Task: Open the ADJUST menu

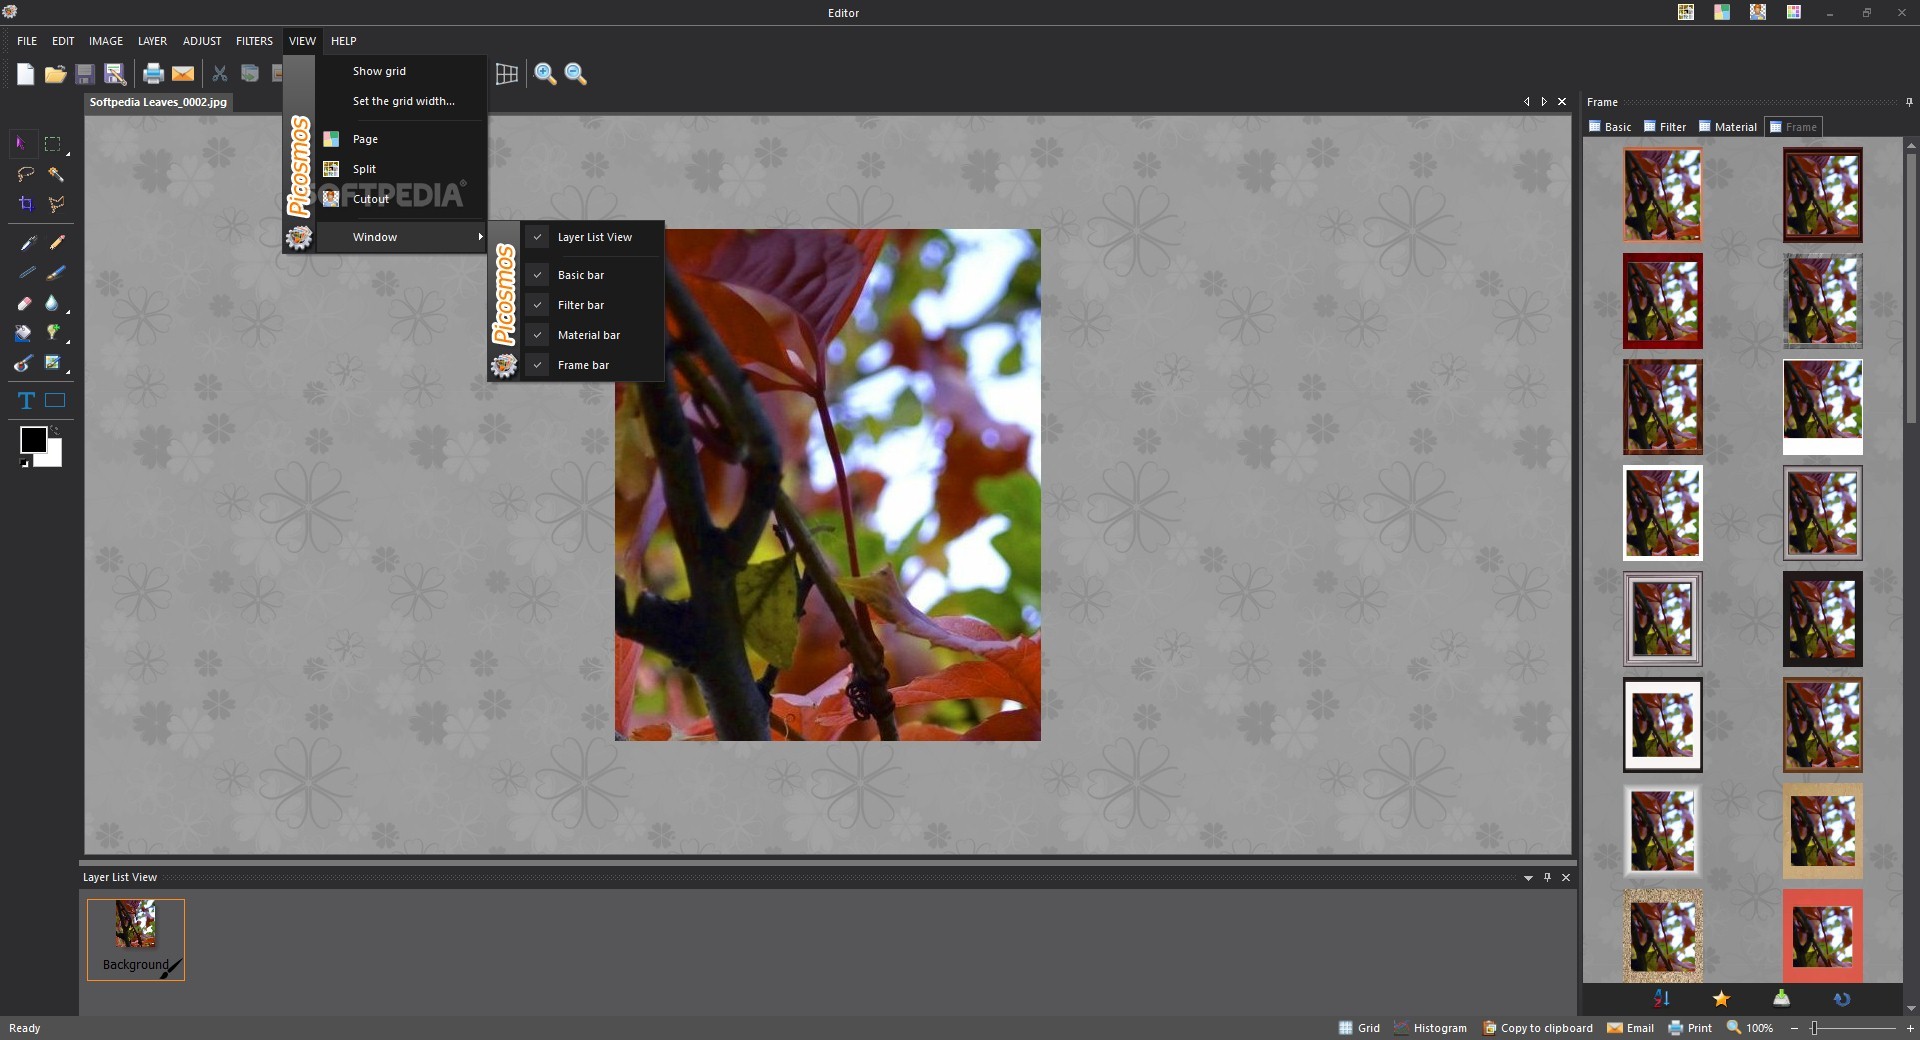Action: click(x=202, y=41)
